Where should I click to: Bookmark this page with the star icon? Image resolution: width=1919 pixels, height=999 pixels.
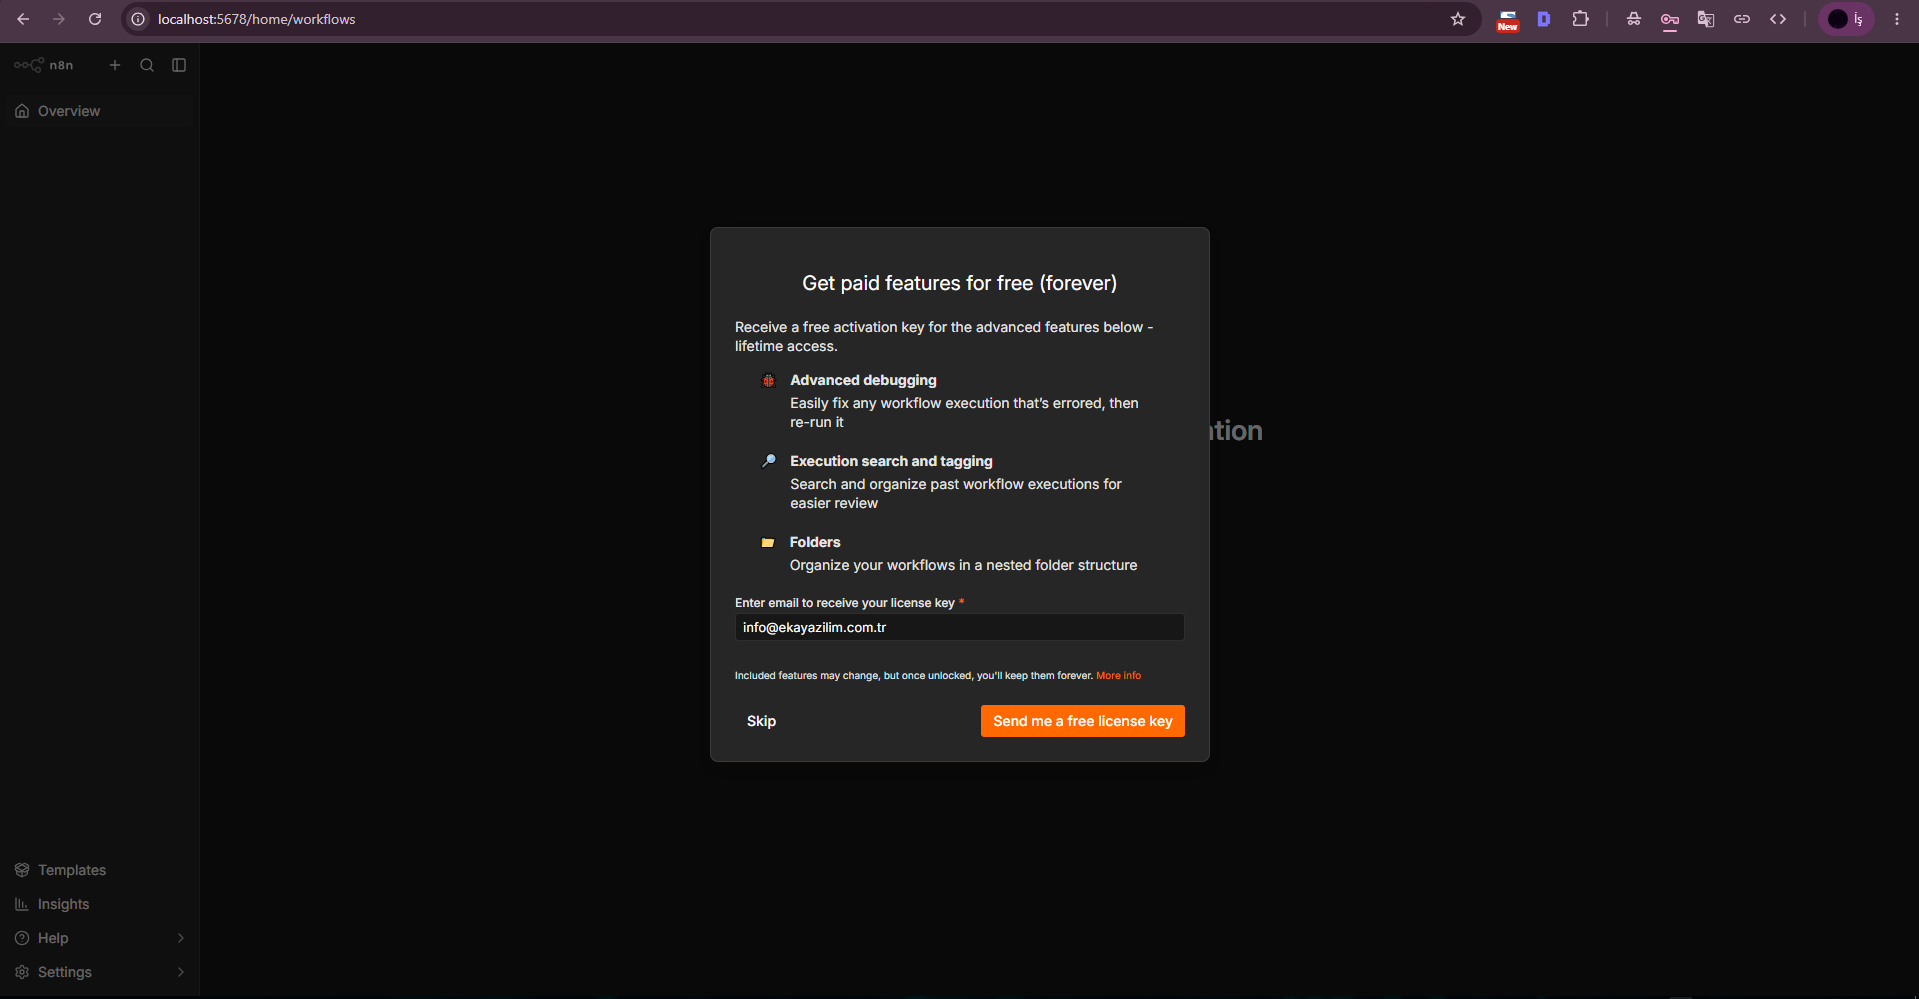click(1458, 19)
